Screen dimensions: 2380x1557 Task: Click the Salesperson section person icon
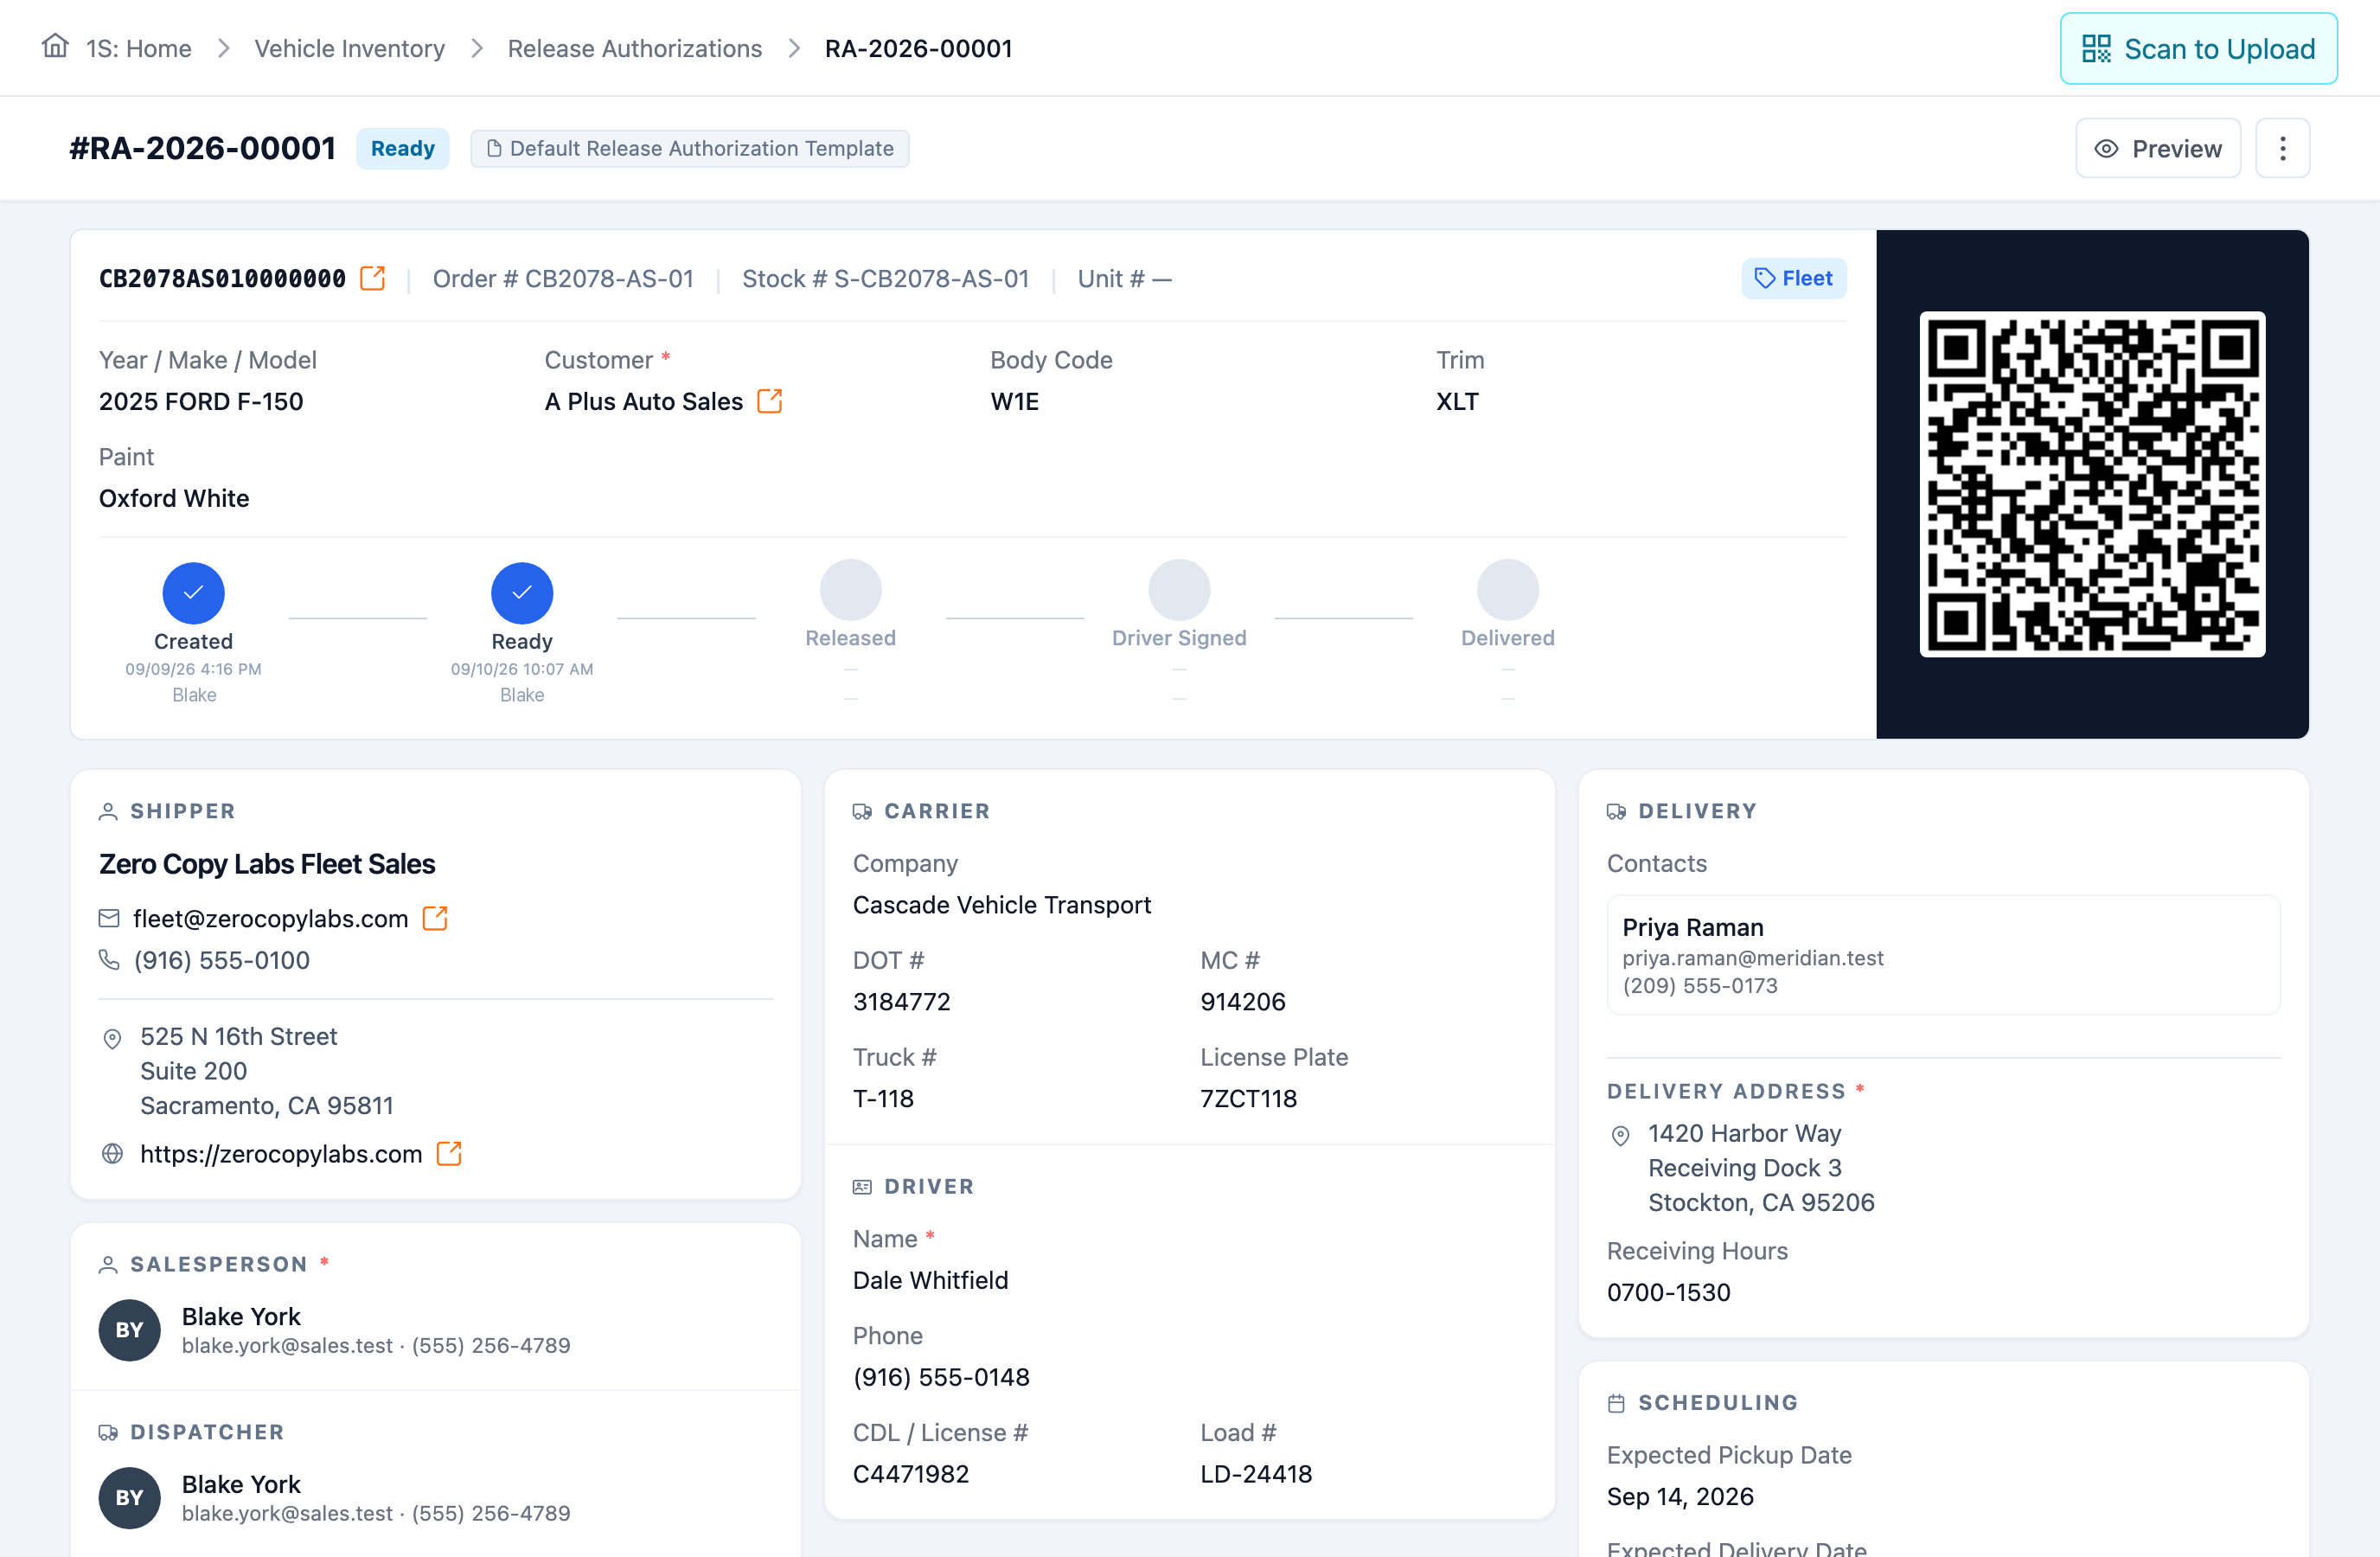tap(108, 1264)
